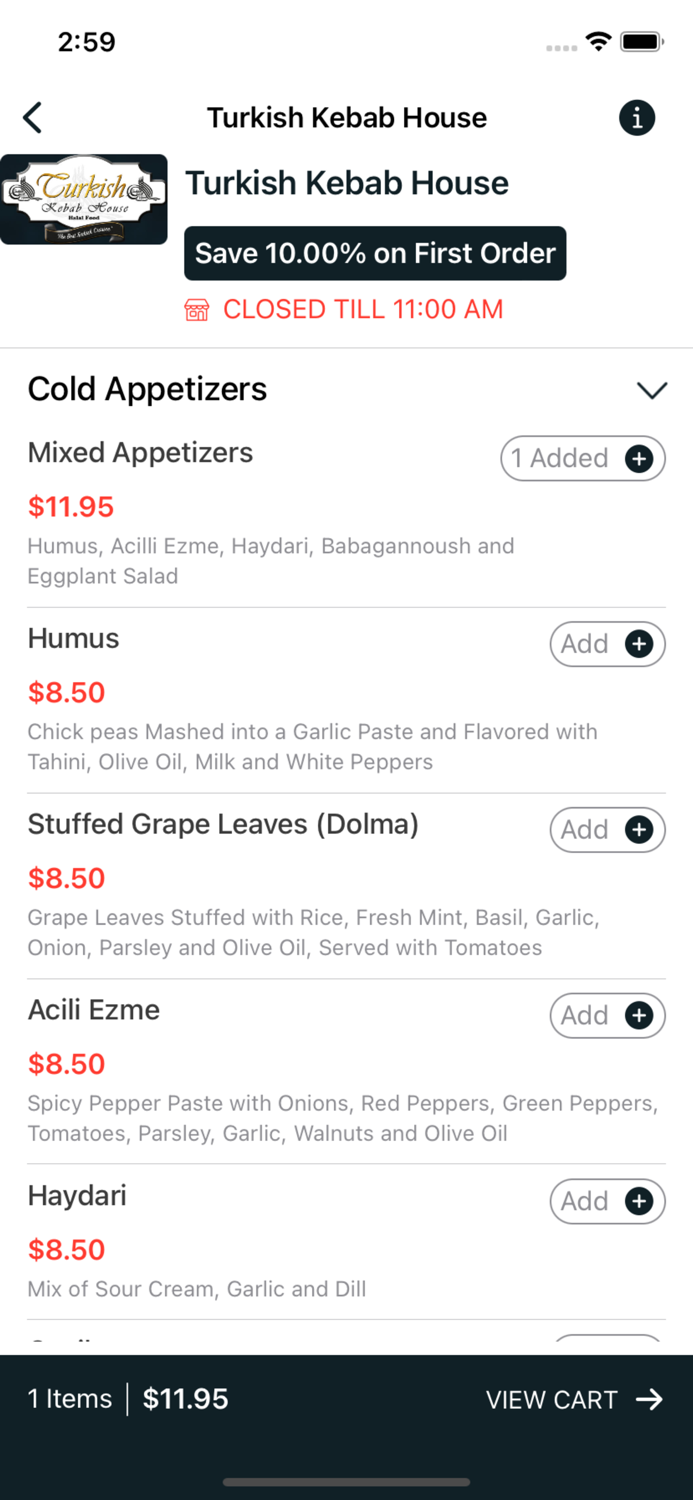This screenshot has width=693, height=1500.
Task: Open restaurant info icon
Action: 637,118
